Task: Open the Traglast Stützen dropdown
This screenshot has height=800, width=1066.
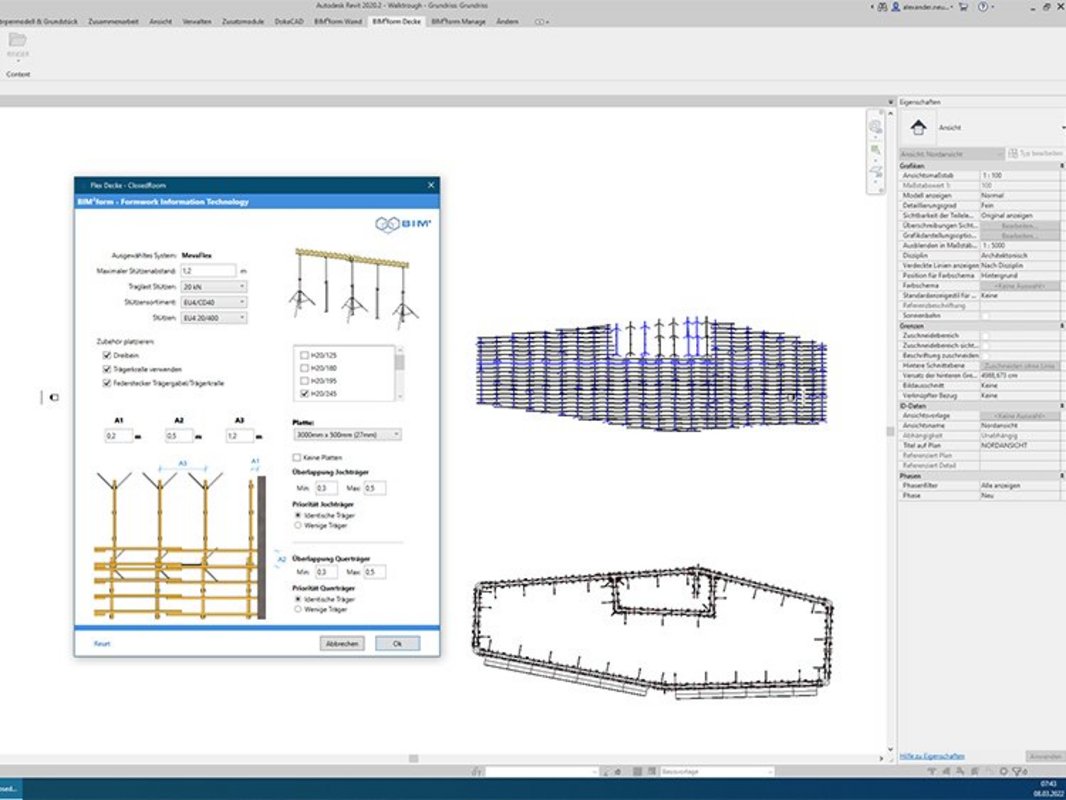Action: pyautogui.click(x=214, y=286)
